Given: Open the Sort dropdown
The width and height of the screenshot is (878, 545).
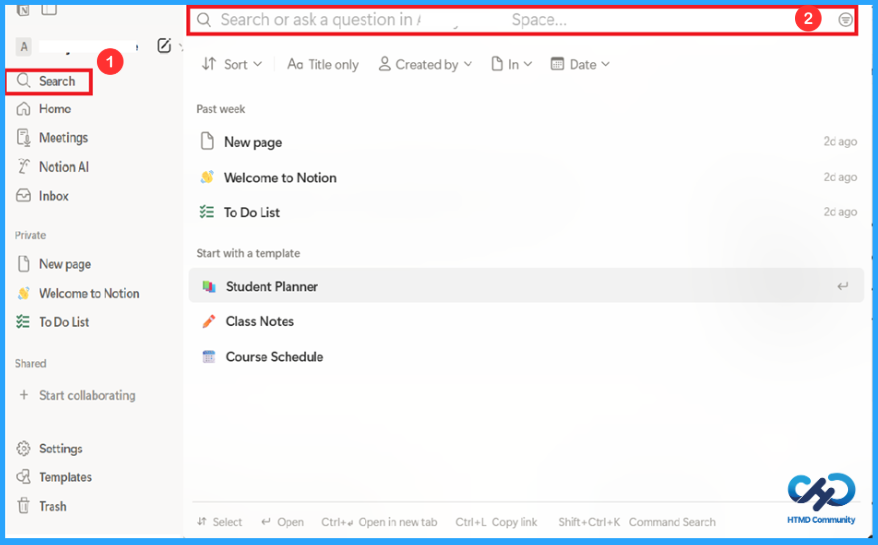Looking at the screenshot, I should 232,64.
